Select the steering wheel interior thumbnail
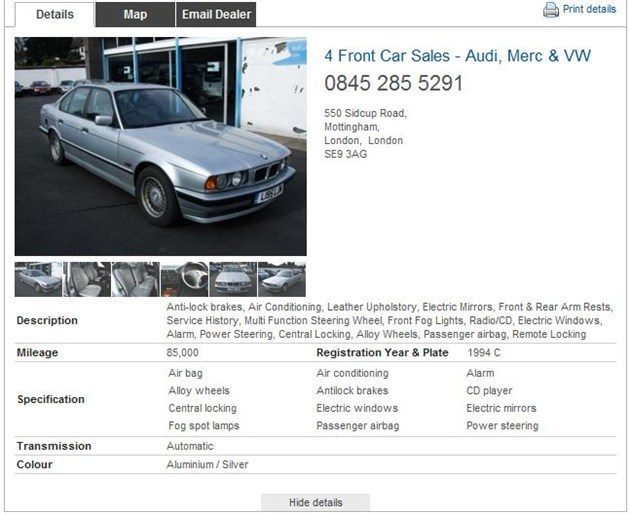Image resolution: width=630 pixels, height=514 pixels. pyautogui.click(x=184, y=279)
